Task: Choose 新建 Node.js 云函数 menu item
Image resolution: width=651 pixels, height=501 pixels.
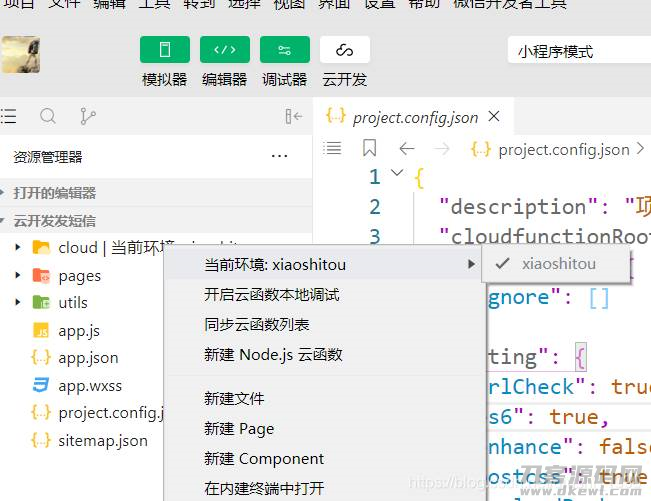Action: (x=273, y=355)
